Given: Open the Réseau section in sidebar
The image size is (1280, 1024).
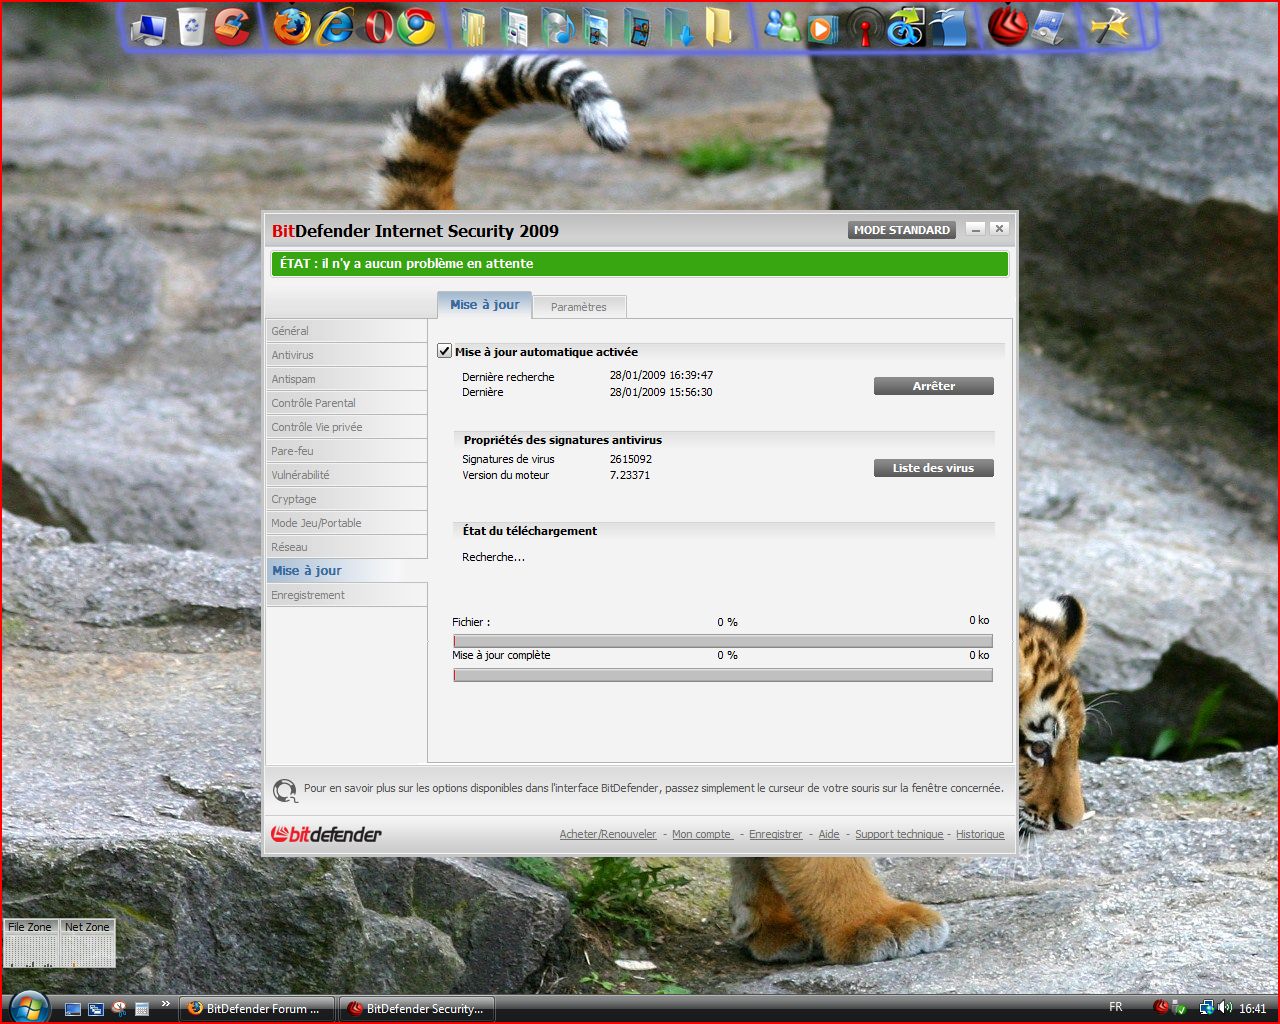Looking at the screenshot, I should 346,547.
